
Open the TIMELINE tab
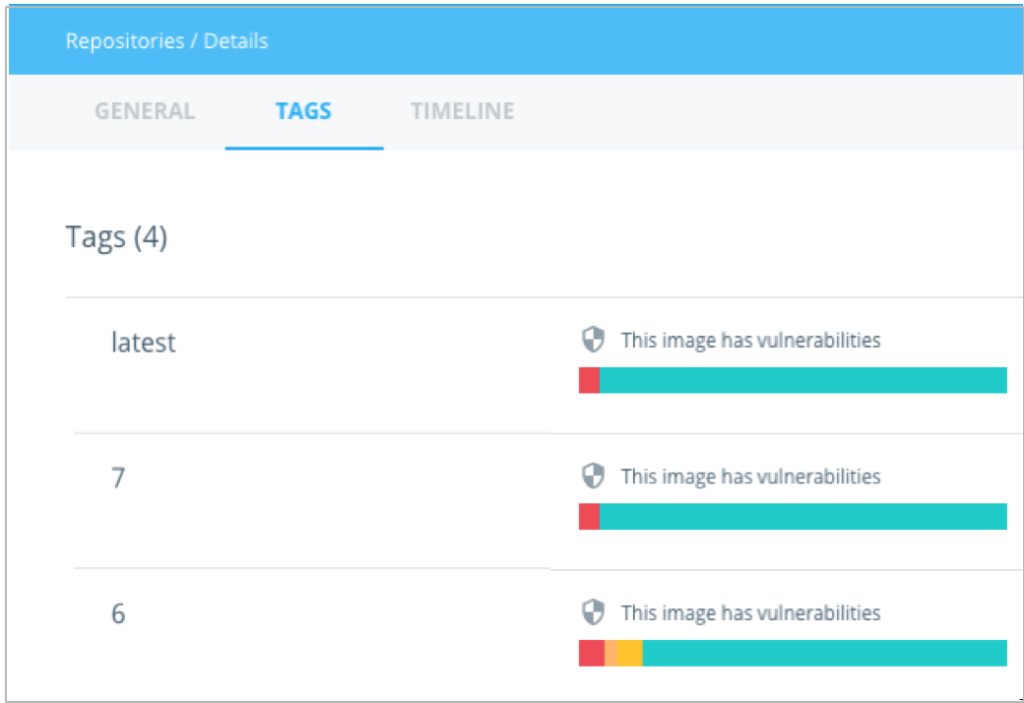[x=462, y=111]
